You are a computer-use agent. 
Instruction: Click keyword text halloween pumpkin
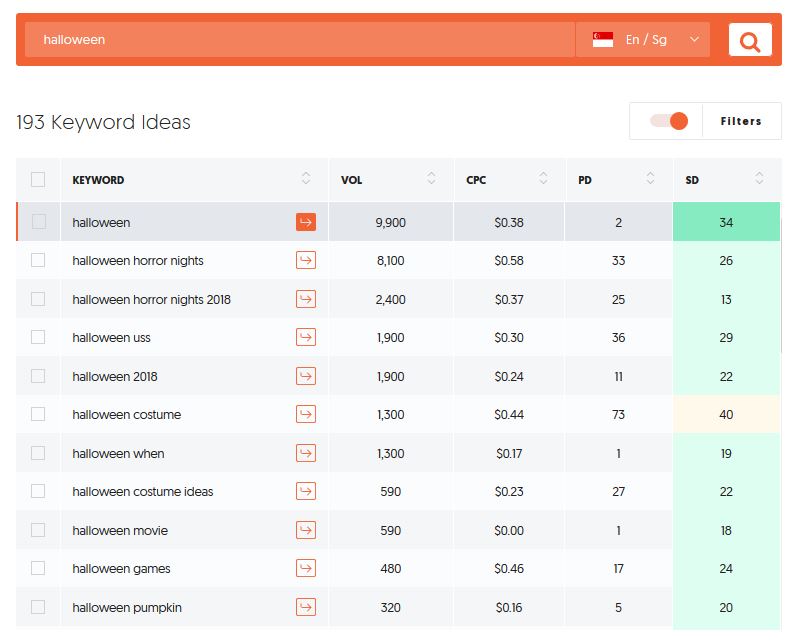(127, 607)
